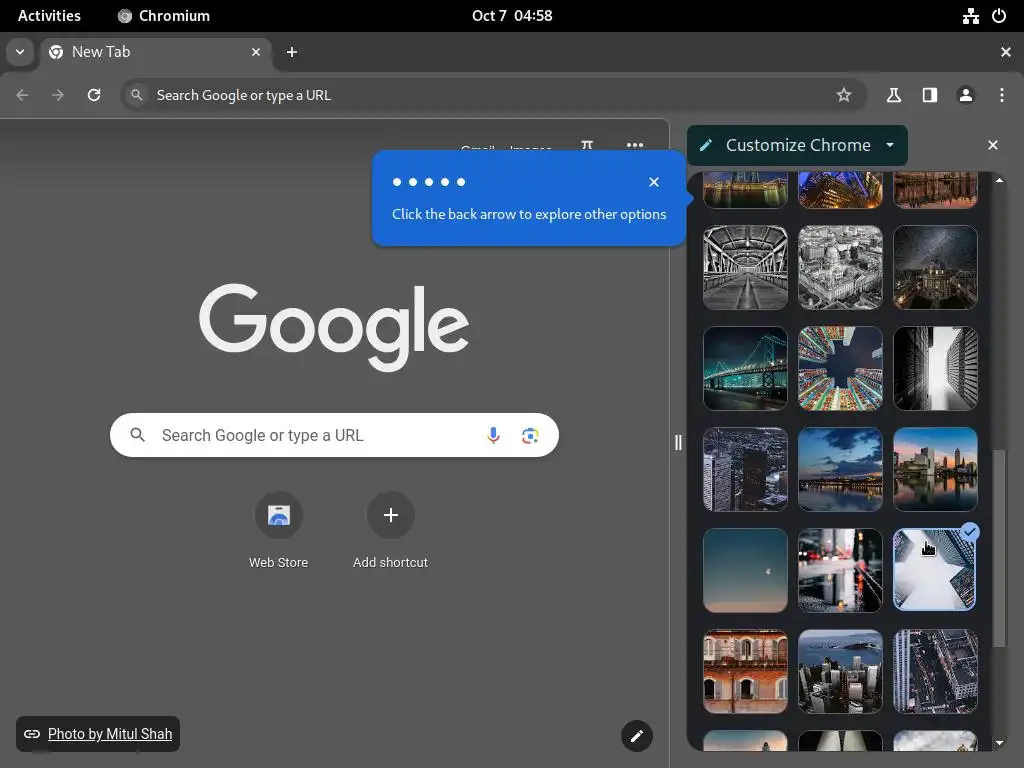This screenshot has height=768, width=1024.
Task: Open the Google apps dots on page
Action: pyautogui.click(x=635, y=145)
